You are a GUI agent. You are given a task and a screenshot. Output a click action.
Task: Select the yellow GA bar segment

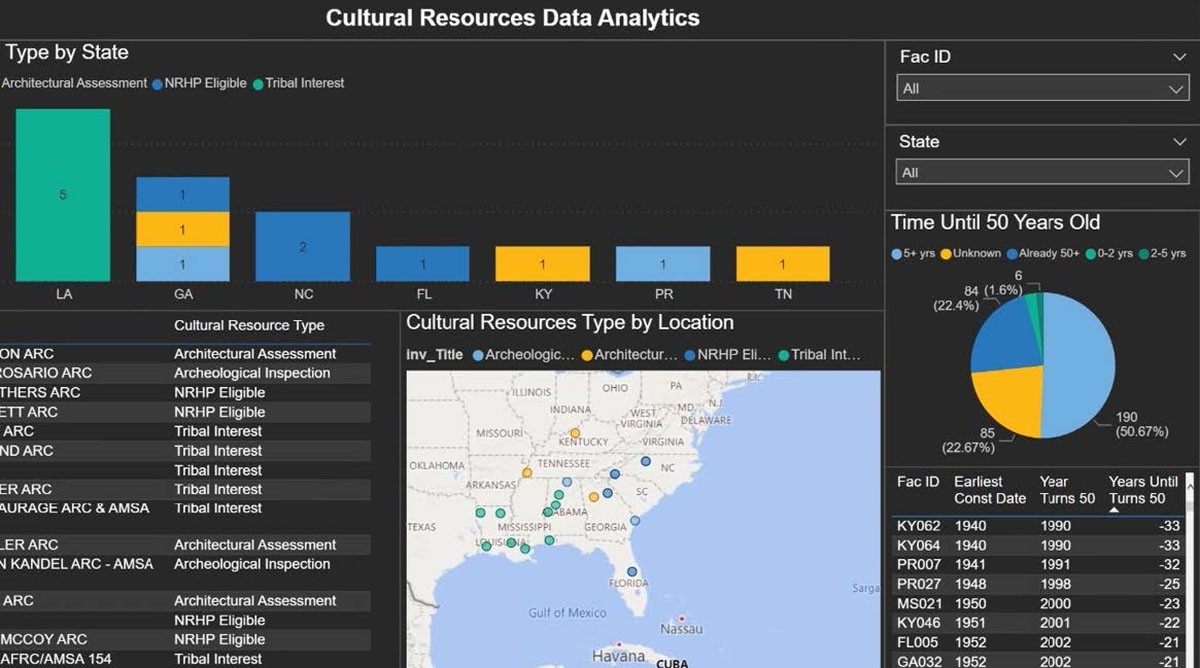click(x=182, y=229)
